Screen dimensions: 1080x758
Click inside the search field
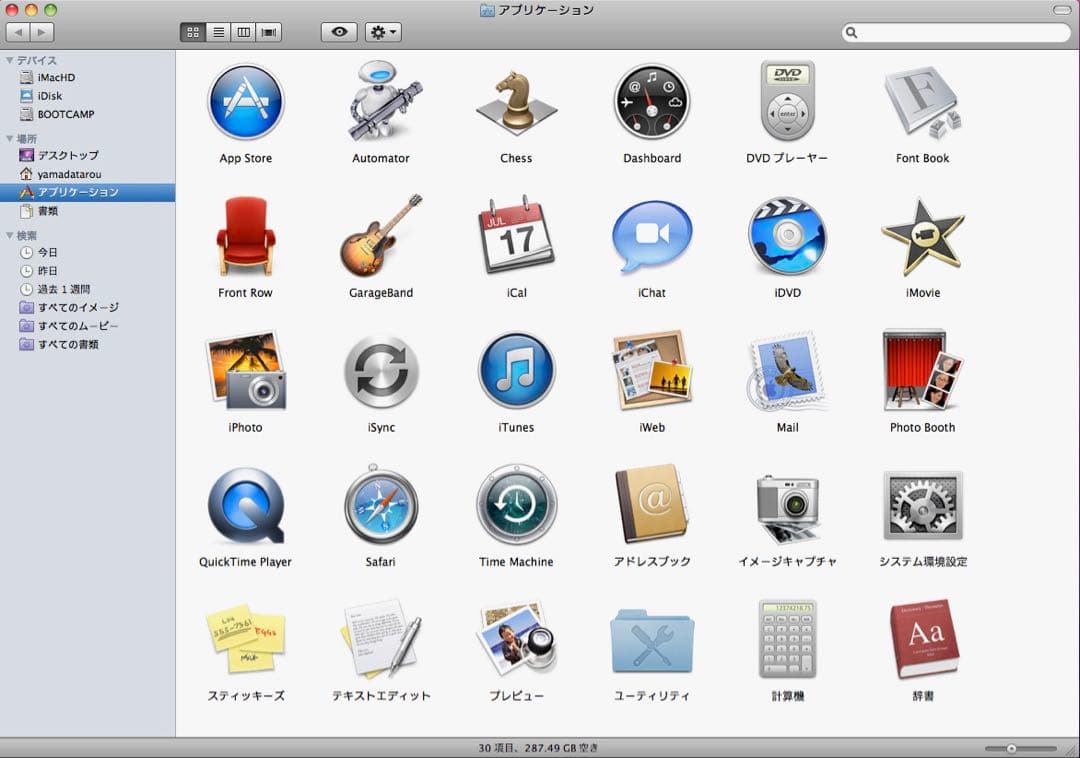click(955, 32)
